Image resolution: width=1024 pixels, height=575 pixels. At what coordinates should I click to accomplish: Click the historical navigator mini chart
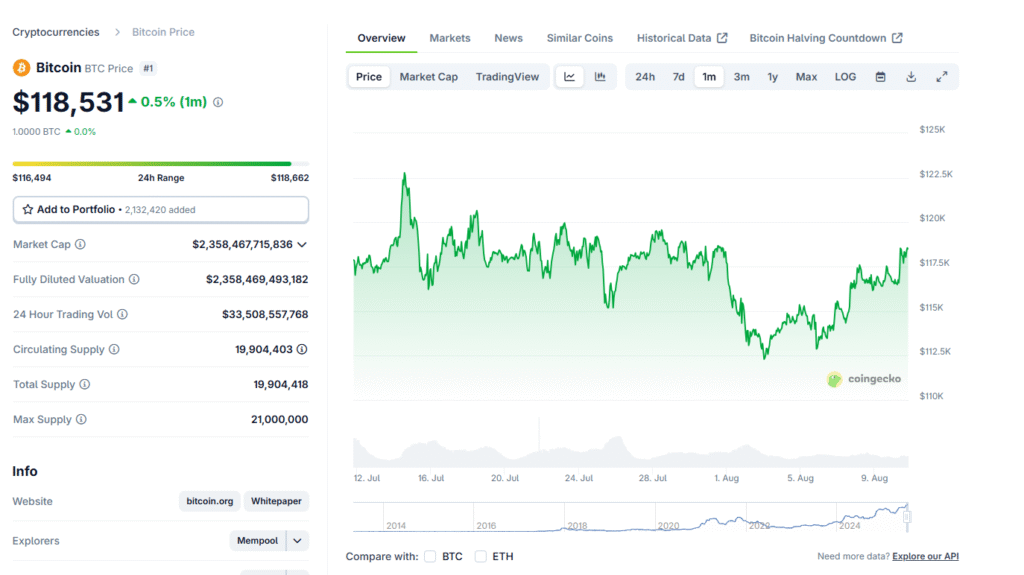[630, 517]
